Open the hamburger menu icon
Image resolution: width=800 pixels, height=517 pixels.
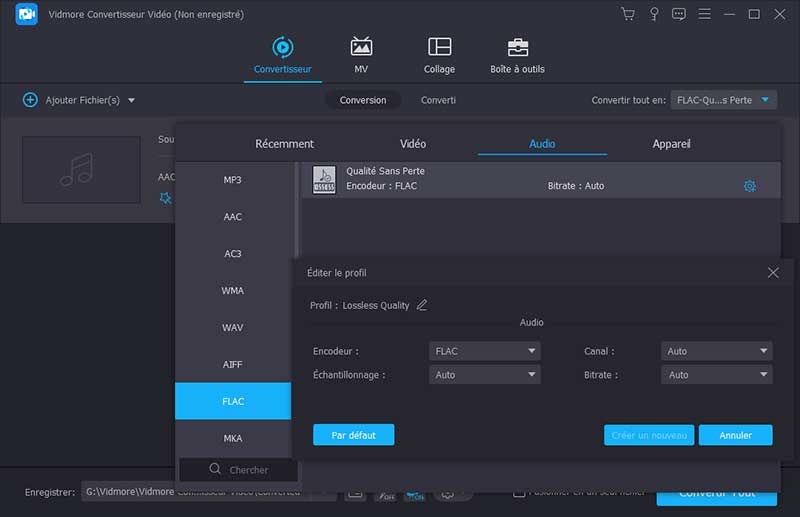[704, 14]
